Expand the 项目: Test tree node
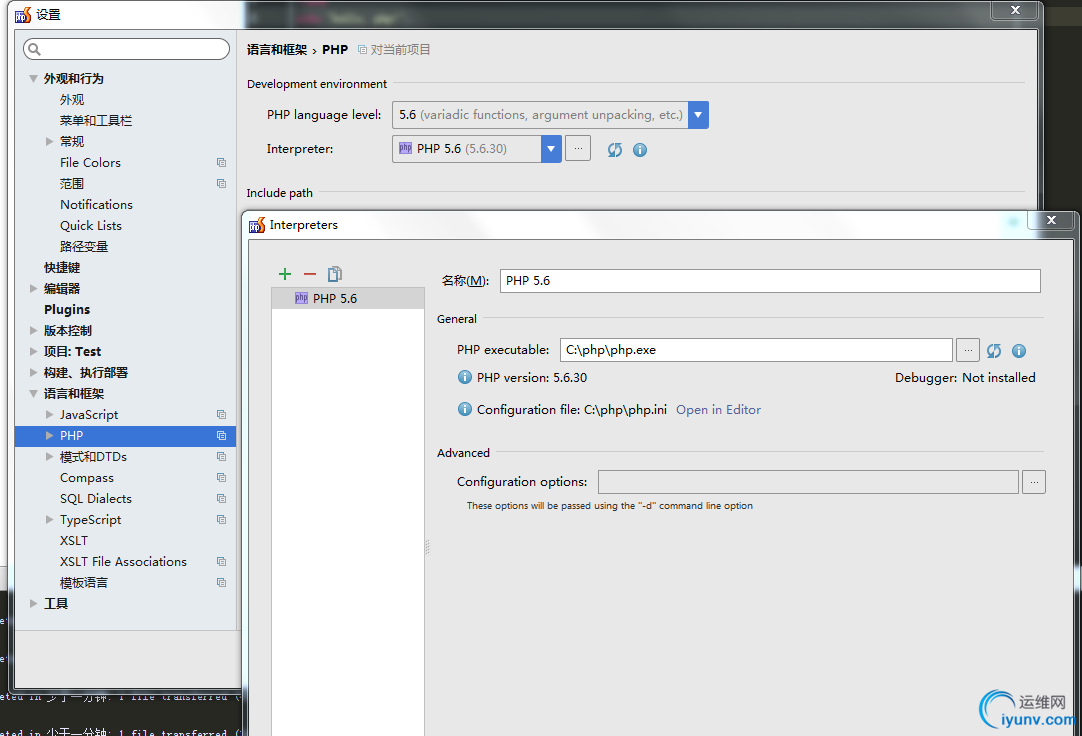Viewport: 1082px width, 736px height. tap(33, 351)
